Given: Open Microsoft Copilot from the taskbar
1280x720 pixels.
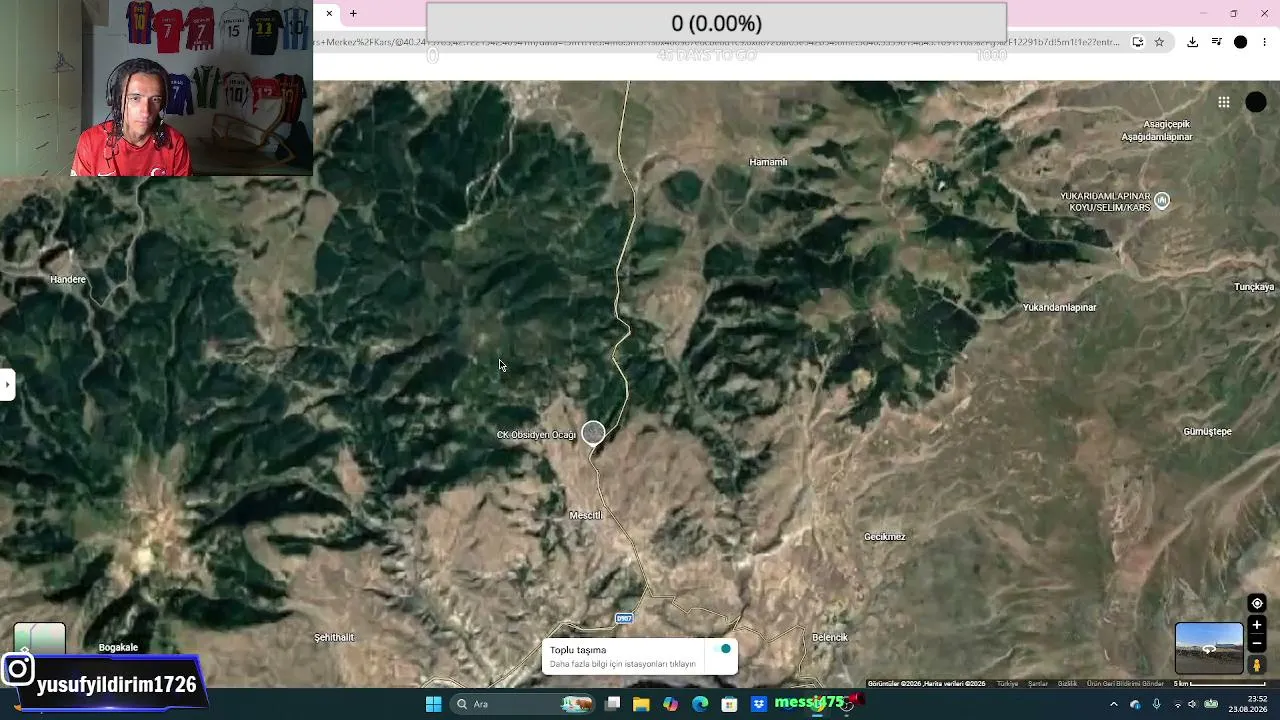Looking at the screenshot, I should pyautogui.click(x=670, y=704).
